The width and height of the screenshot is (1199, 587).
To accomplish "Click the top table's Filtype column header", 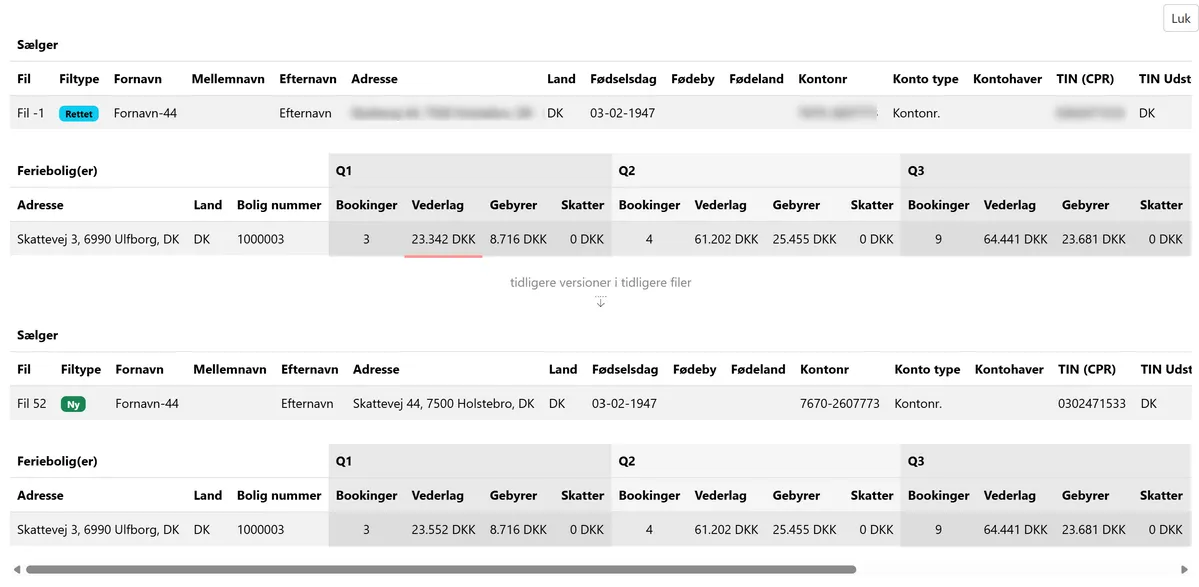I will point(80,79).
